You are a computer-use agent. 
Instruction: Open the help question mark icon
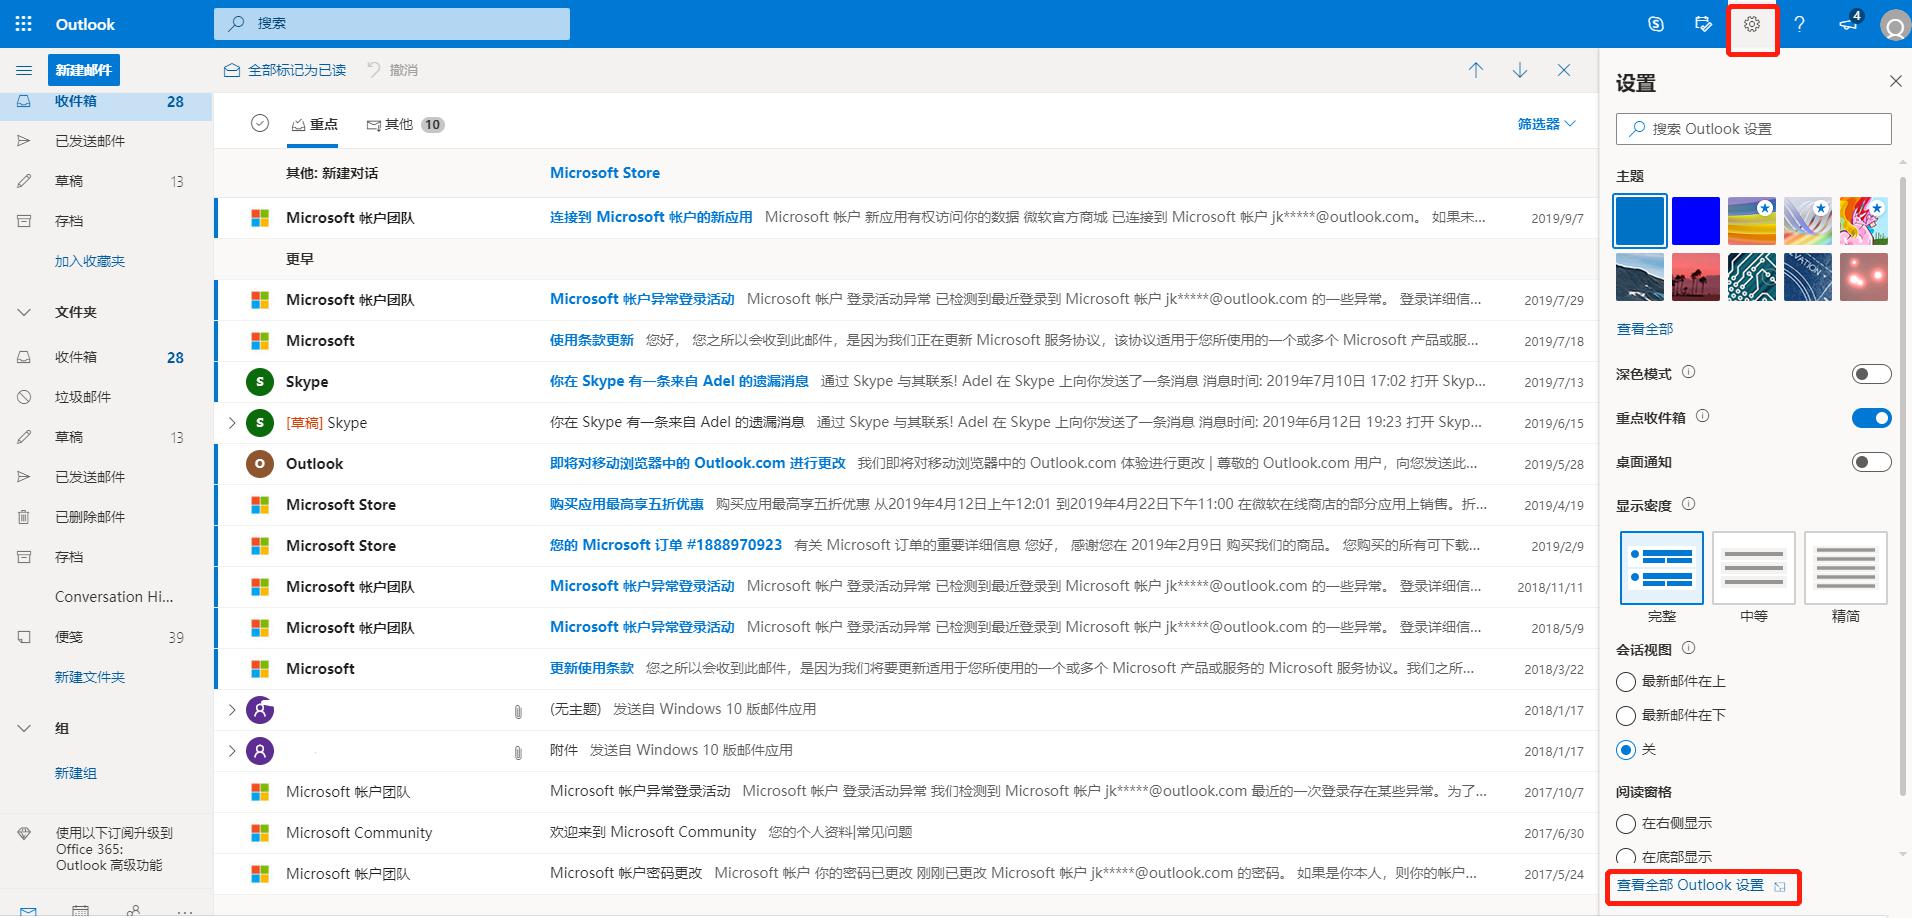(1799, 24)
